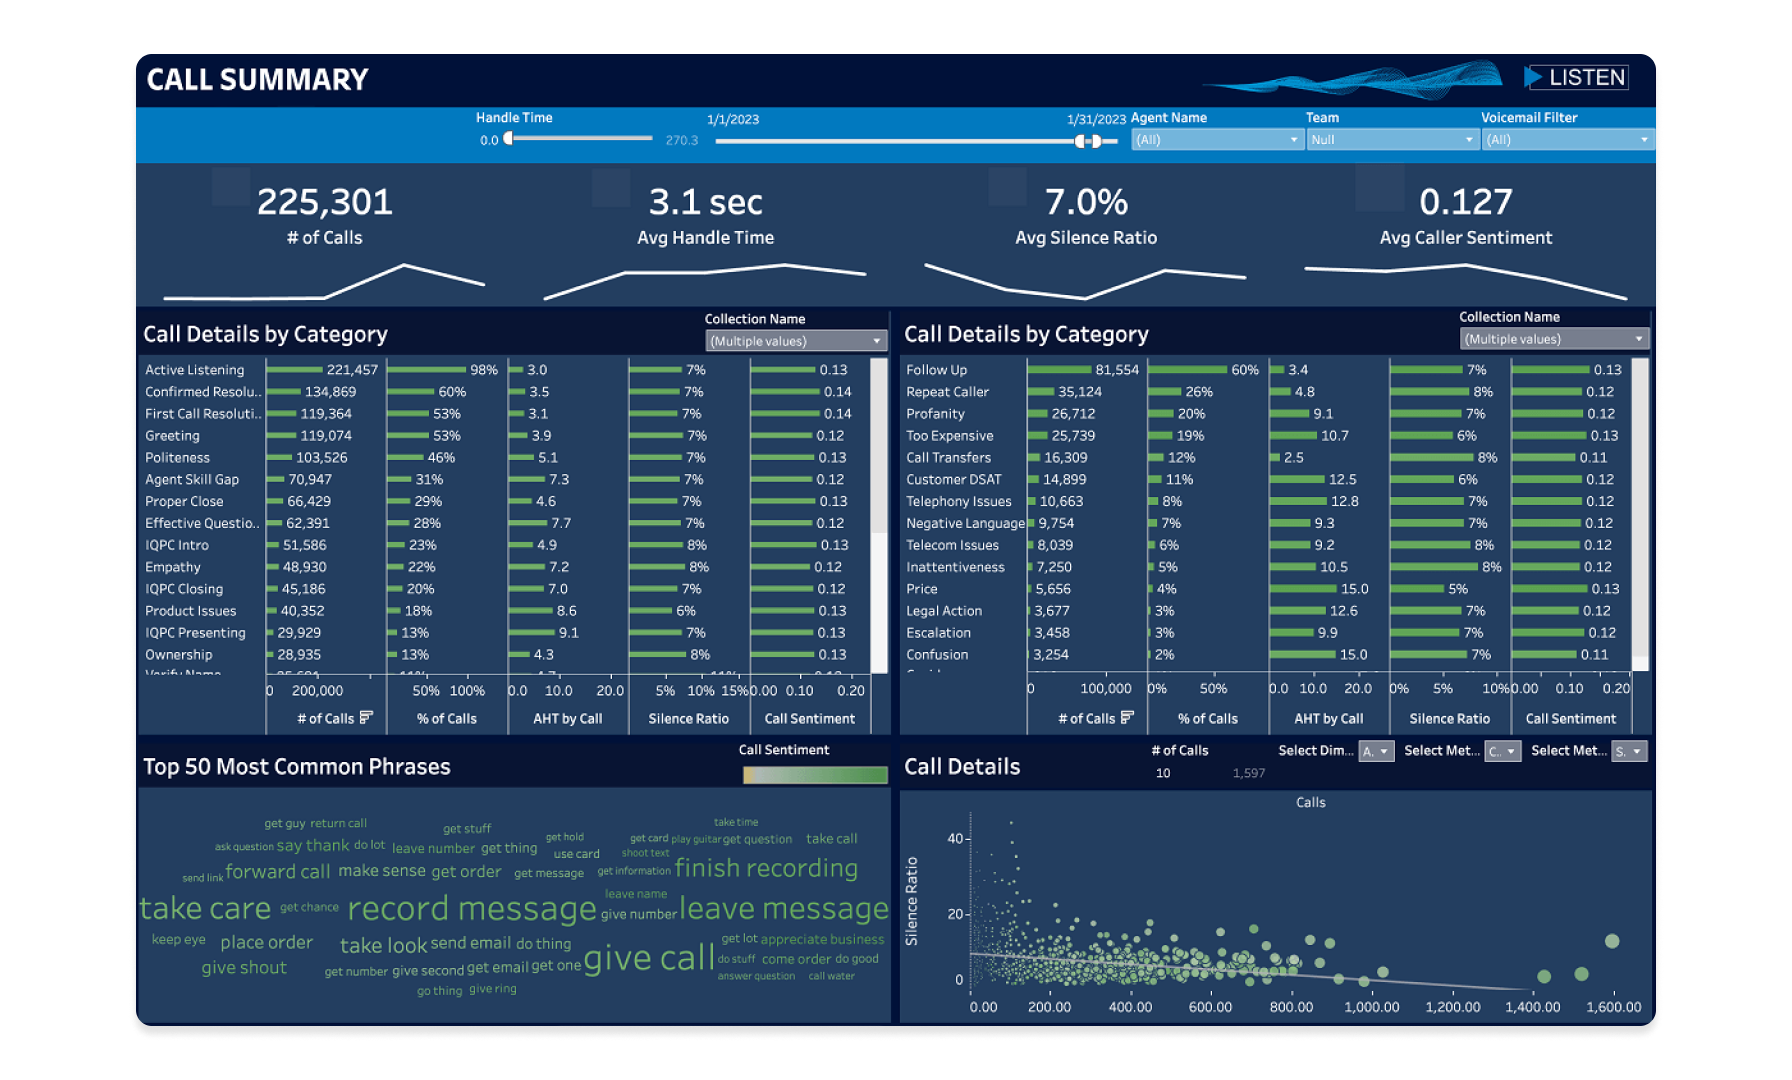Click the 'forward call' phrase
This screenshot has height=1080, width=1792.
pos(277,872)
